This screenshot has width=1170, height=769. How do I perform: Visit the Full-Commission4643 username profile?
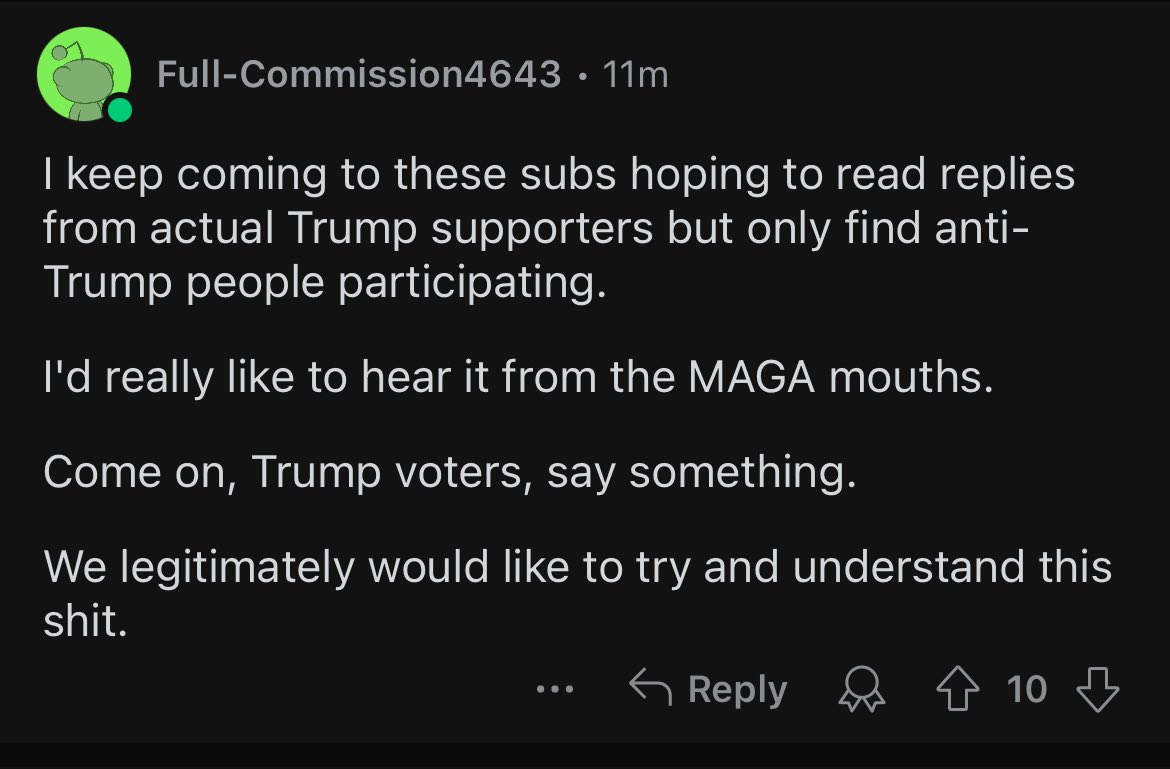click(x=359, y=74)
